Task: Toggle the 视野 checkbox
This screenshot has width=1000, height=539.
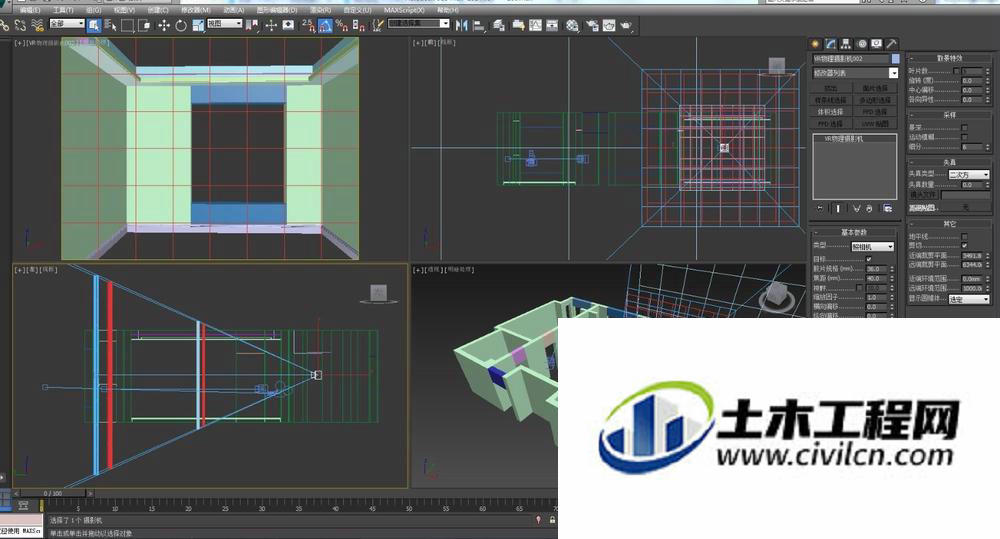Action: [859, 288]
